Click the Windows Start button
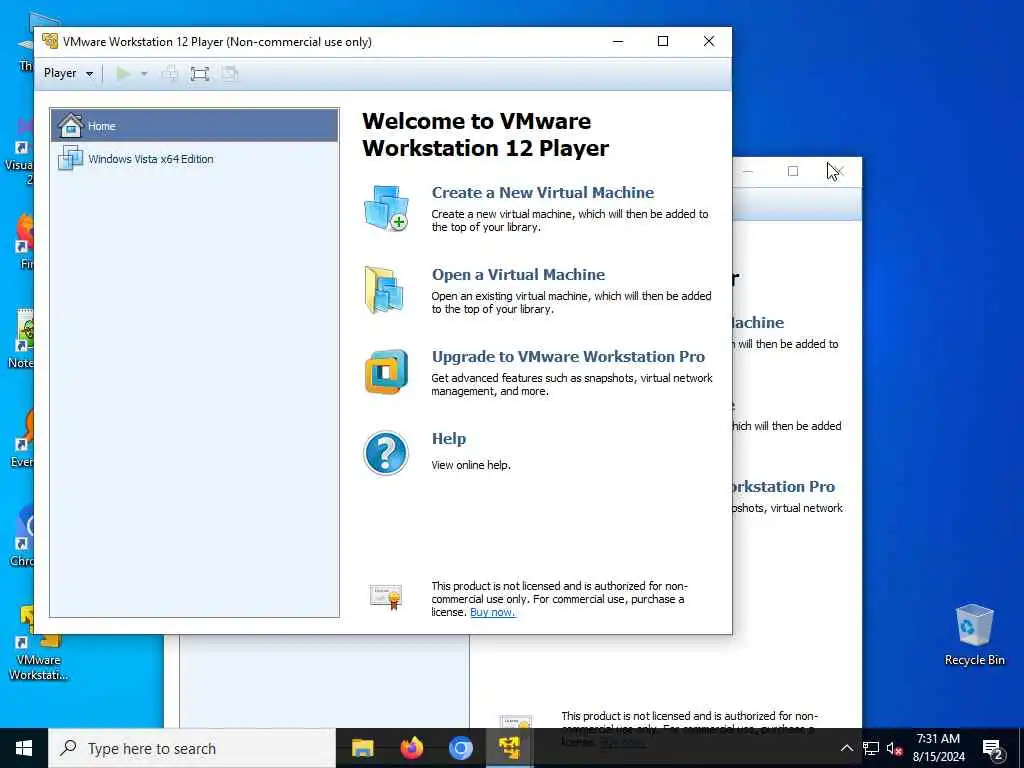The image size is (1024, 768). tap(24, 748)
